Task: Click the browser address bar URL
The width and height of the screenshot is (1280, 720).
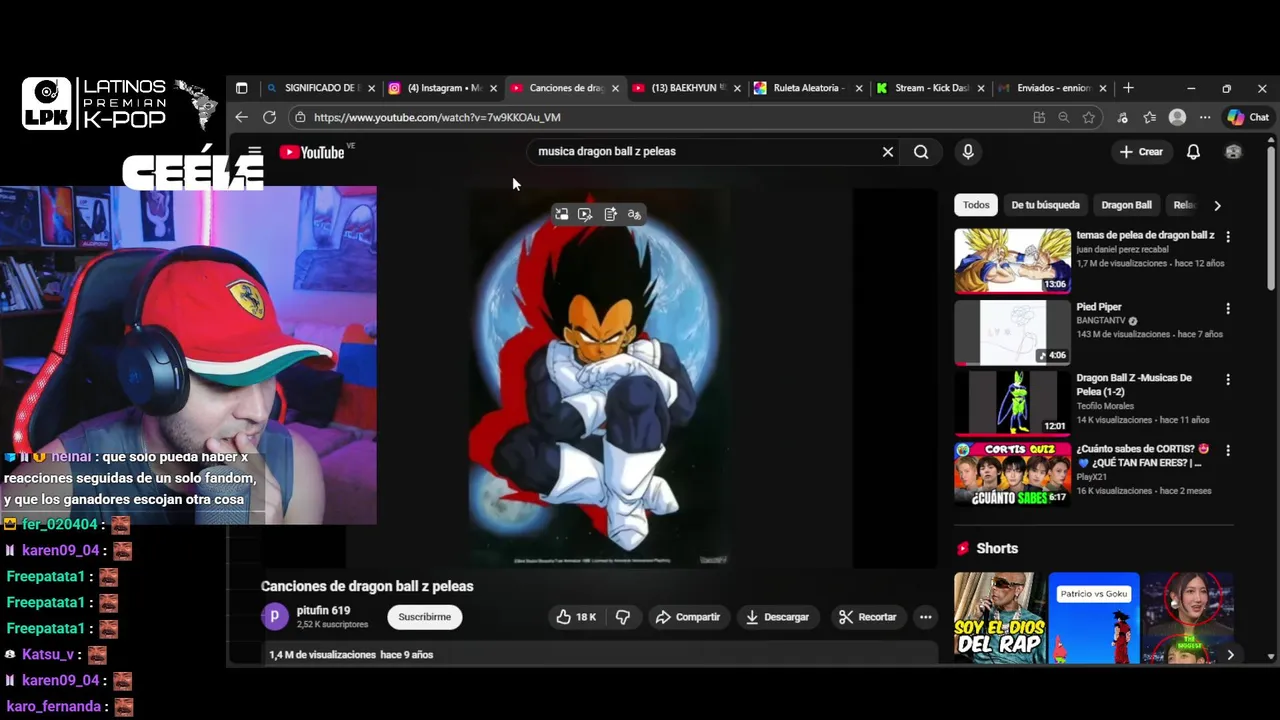Action: 437,117
